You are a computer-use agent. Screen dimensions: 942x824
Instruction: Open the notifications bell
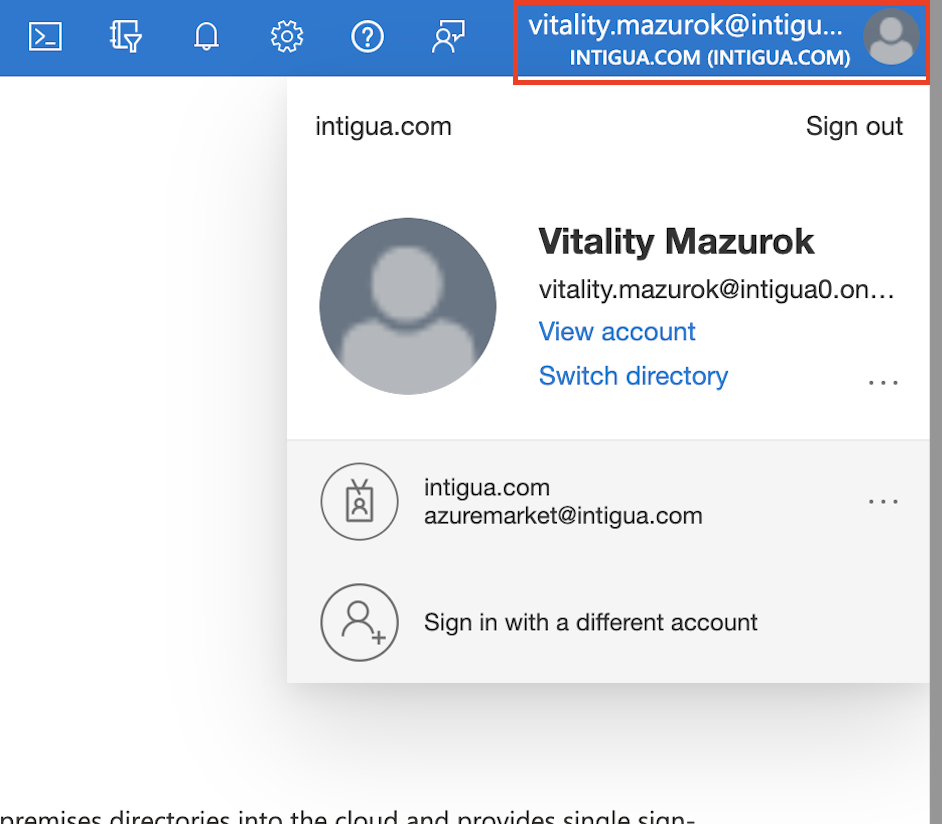206,37
